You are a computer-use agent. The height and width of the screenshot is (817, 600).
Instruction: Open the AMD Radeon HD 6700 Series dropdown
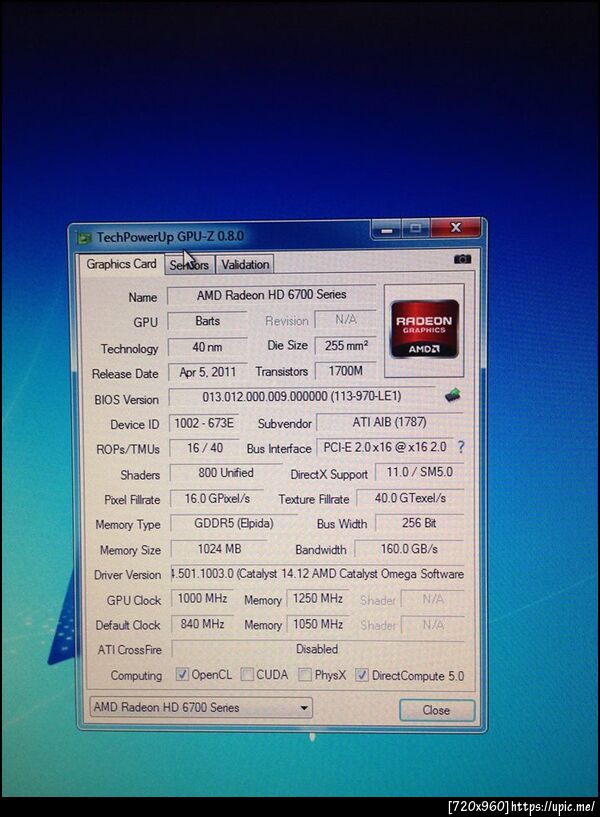pyautogui.click(x=201, y=707)
